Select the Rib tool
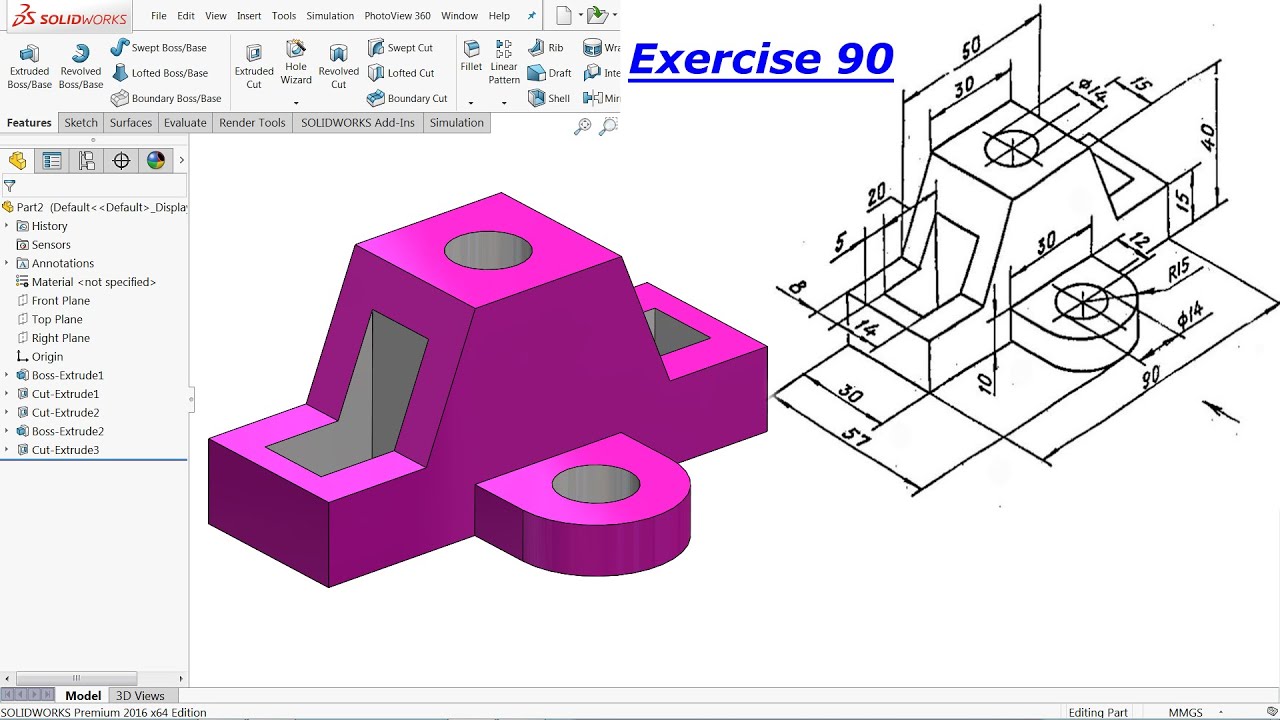 546,47
